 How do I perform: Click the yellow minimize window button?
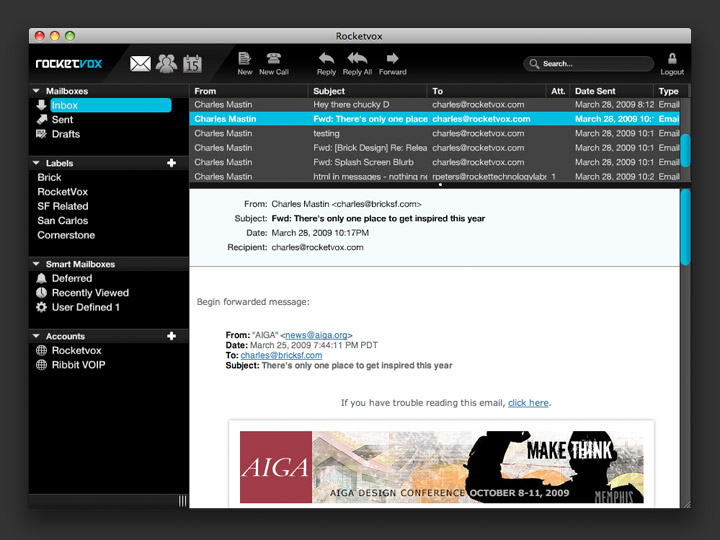tap(55, 36)
